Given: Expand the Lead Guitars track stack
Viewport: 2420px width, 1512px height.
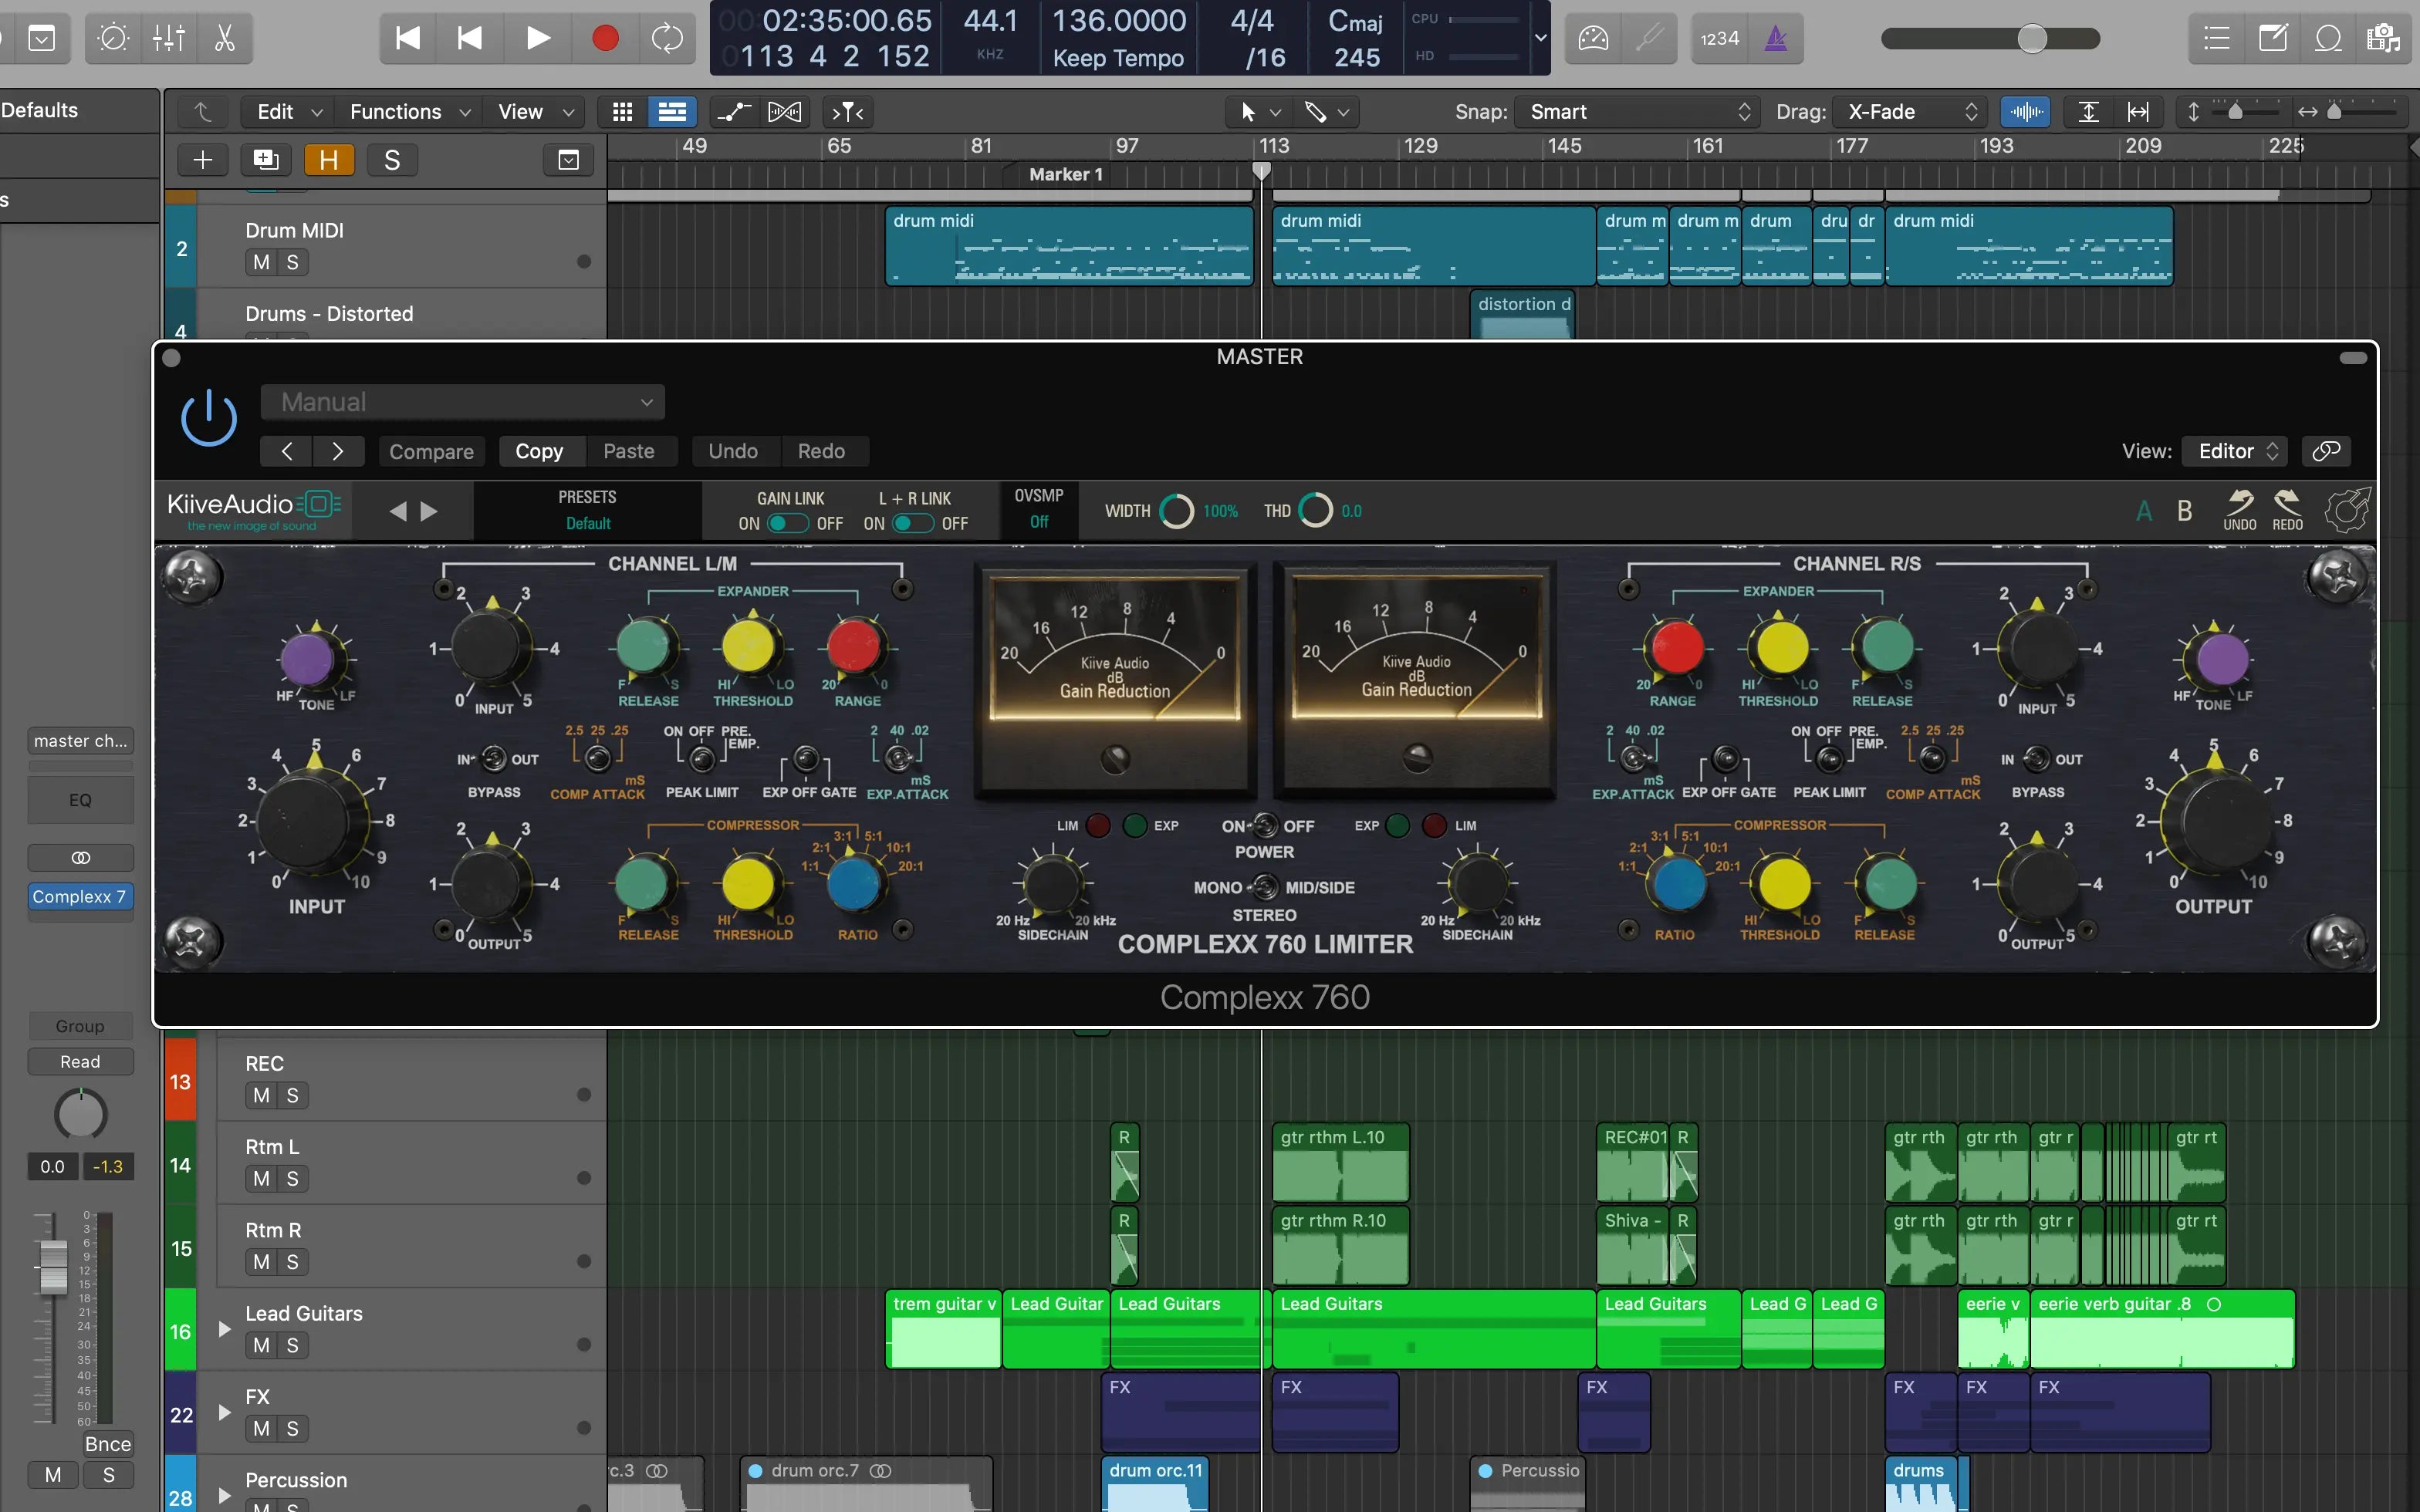Looking at the screenshot, I should point(224,1329).
